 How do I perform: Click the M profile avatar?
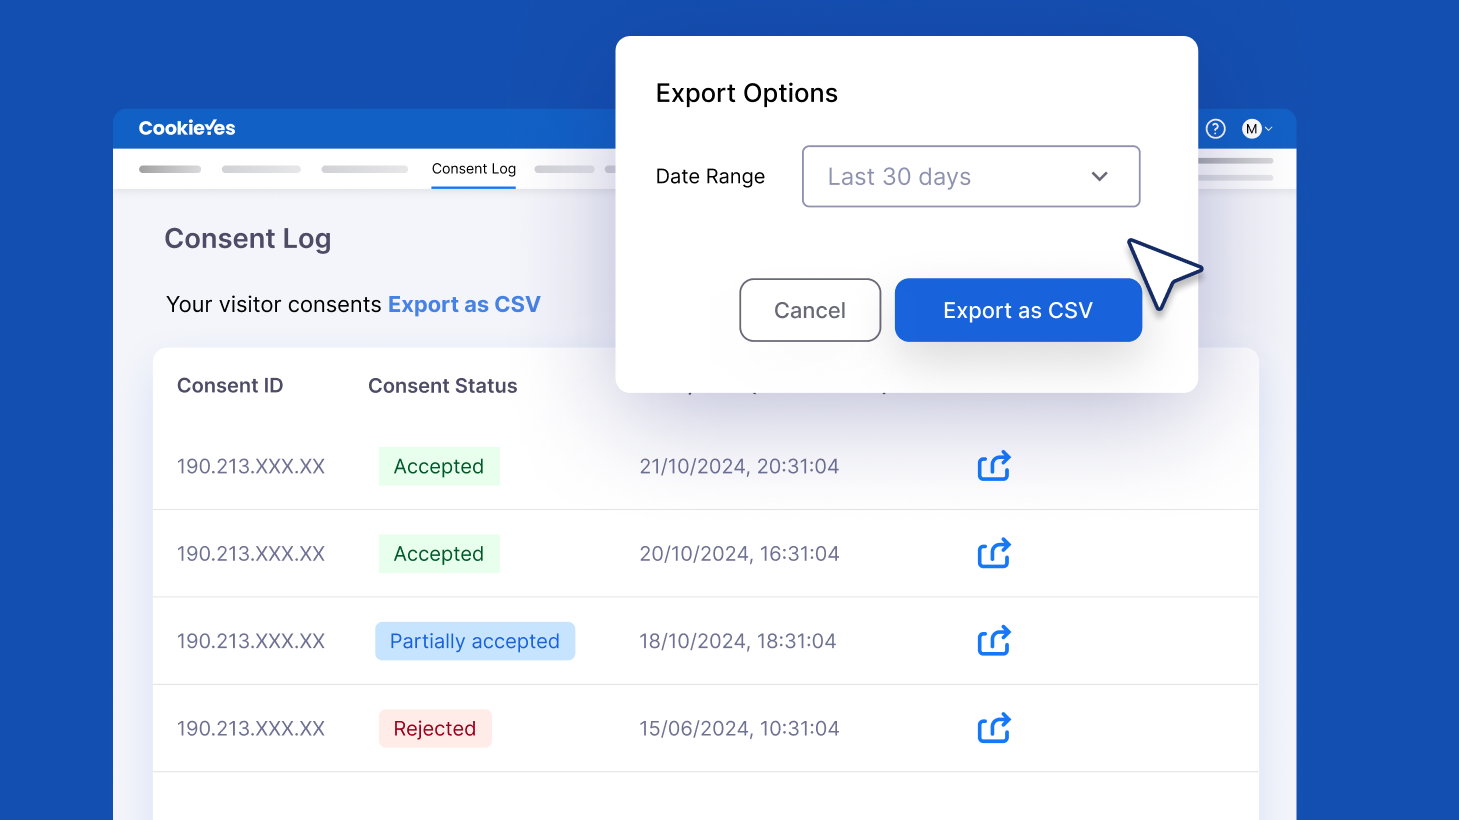pyautogui.click(x=1250, y=128)
